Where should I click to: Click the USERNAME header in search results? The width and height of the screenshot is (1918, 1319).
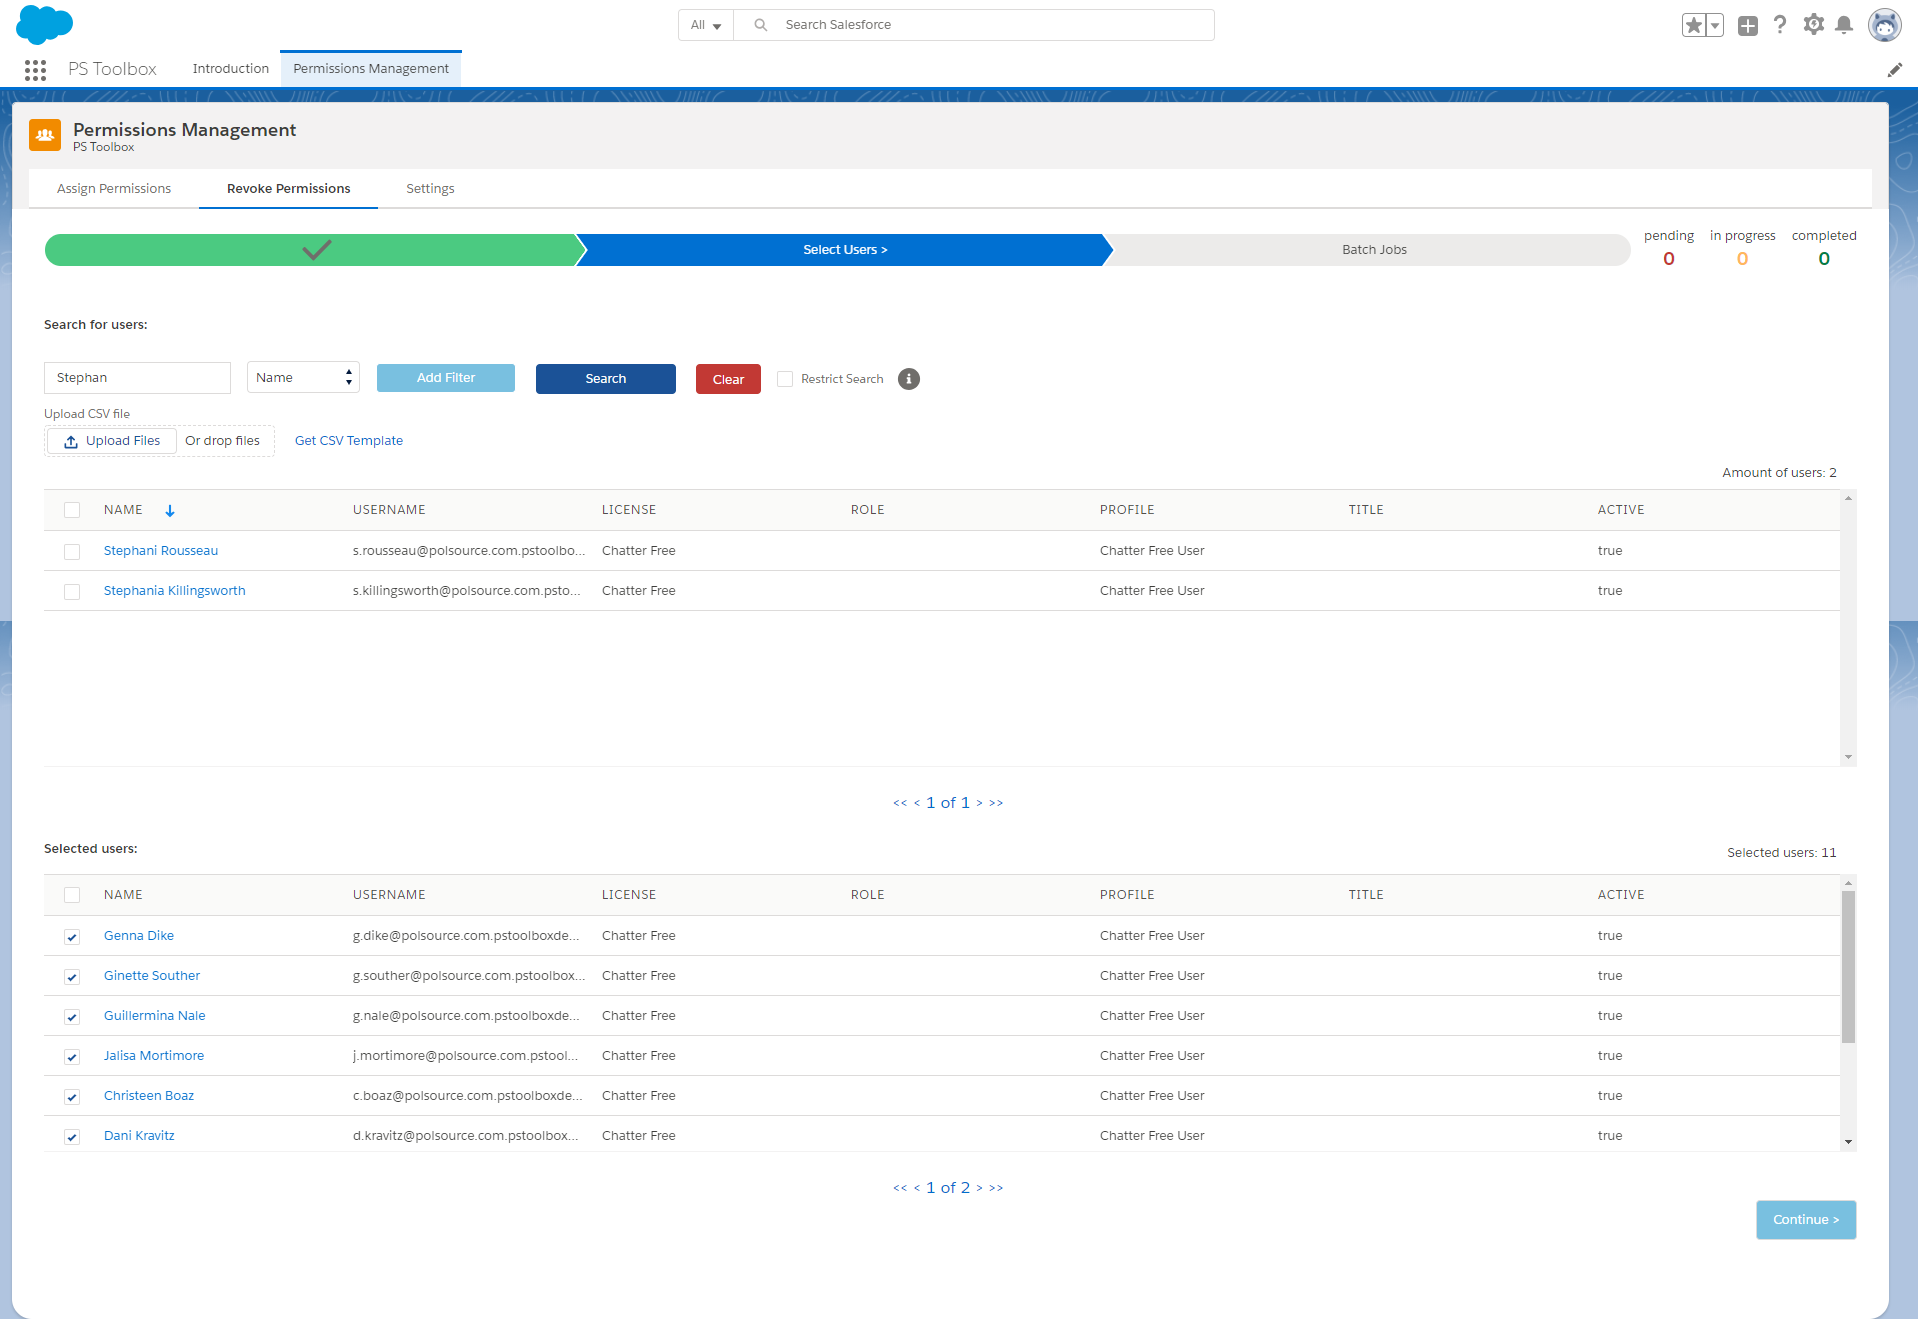tap(389, 510)
